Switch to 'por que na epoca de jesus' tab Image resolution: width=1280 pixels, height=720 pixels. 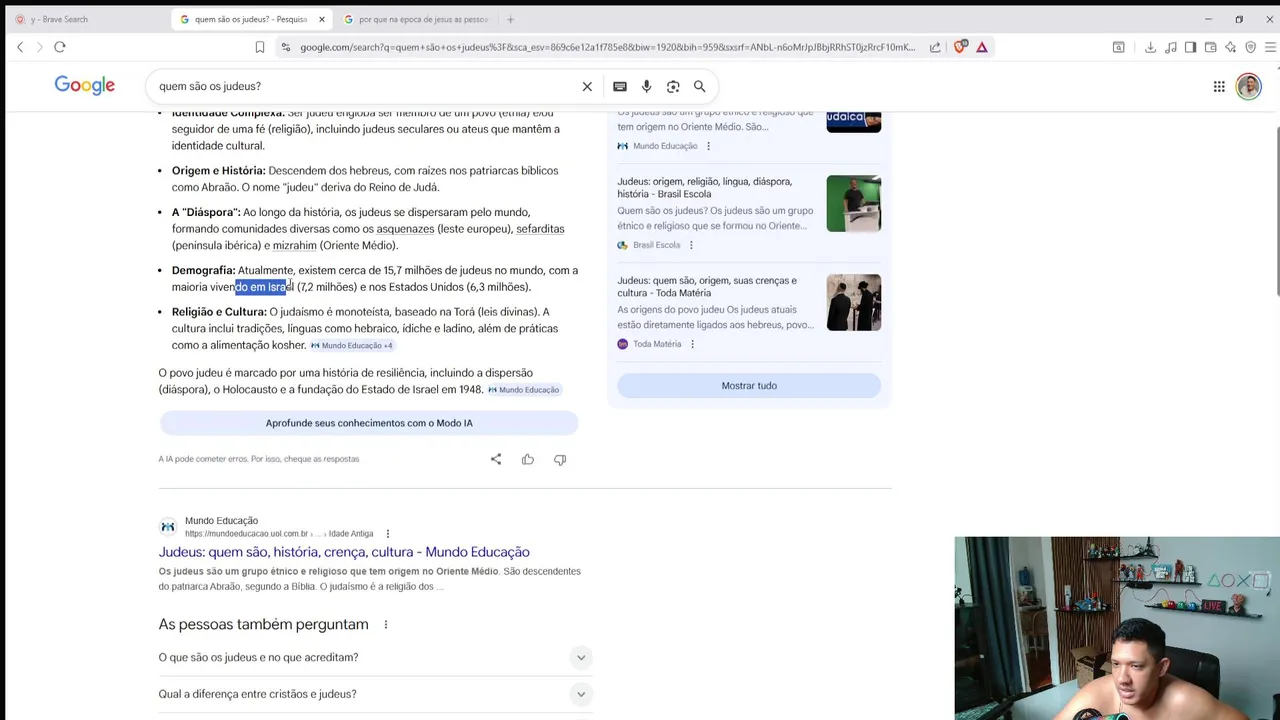click(415, 19)
